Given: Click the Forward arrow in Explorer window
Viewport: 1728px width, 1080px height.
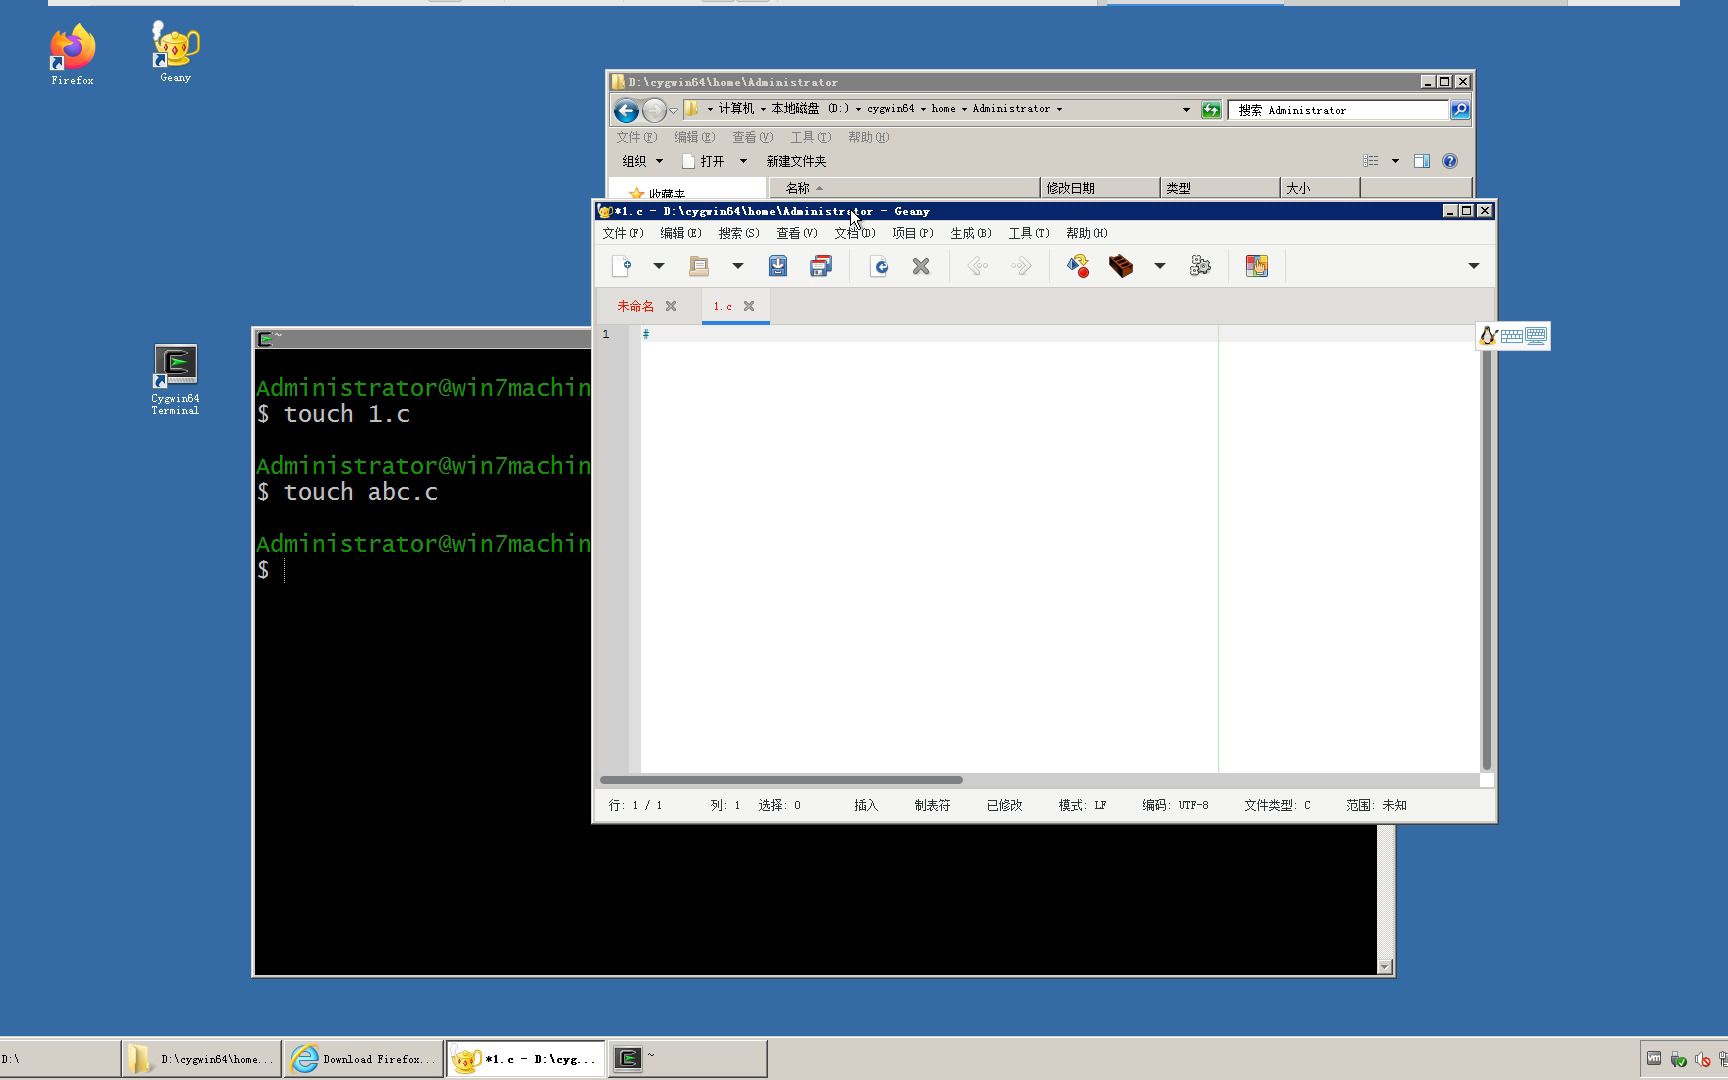Looking at the screenshot, I should tap(654, 110).
